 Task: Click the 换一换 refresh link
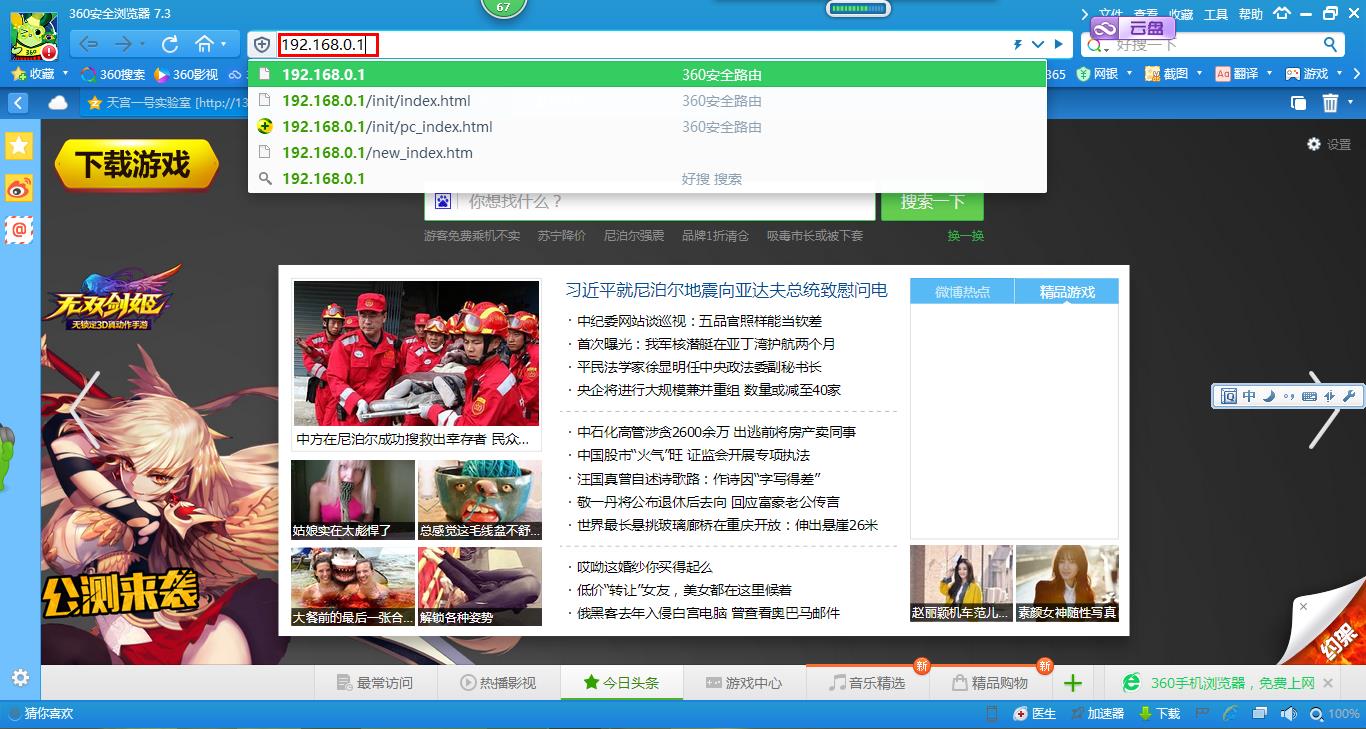click(966, 236)
